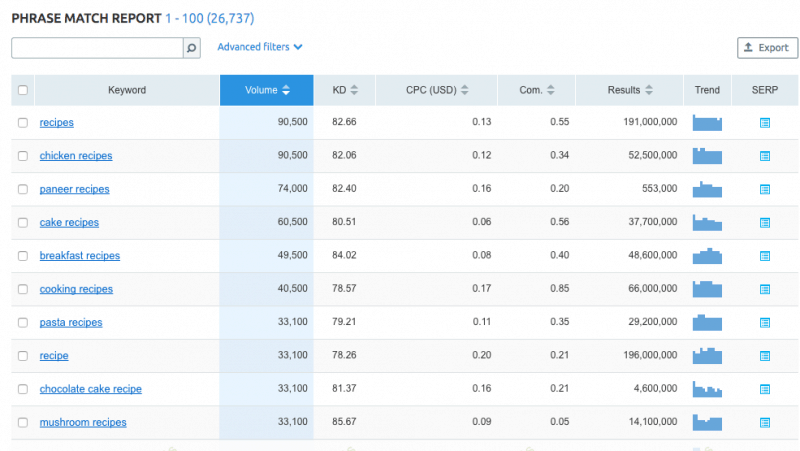Viewport: 800px width, 451px height.
Task: Sort table by KD column
Action: coord(345,90)
